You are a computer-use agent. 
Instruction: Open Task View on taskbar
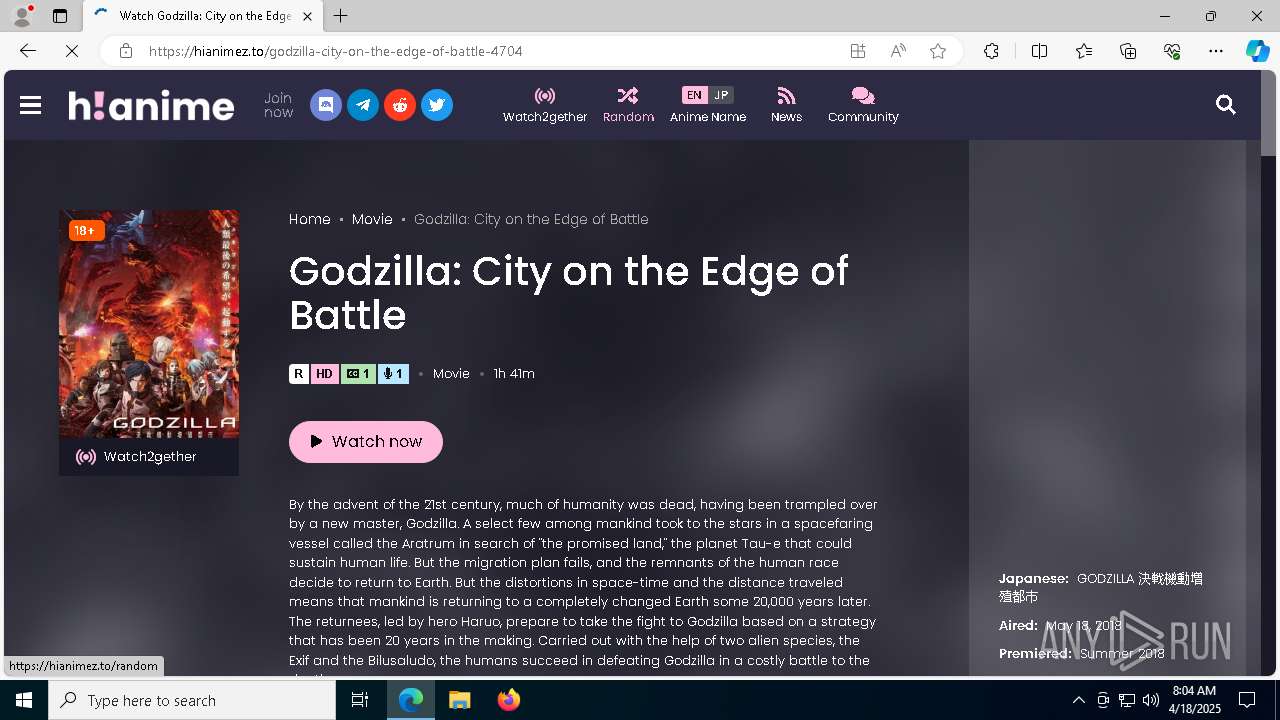click(360, 700)
